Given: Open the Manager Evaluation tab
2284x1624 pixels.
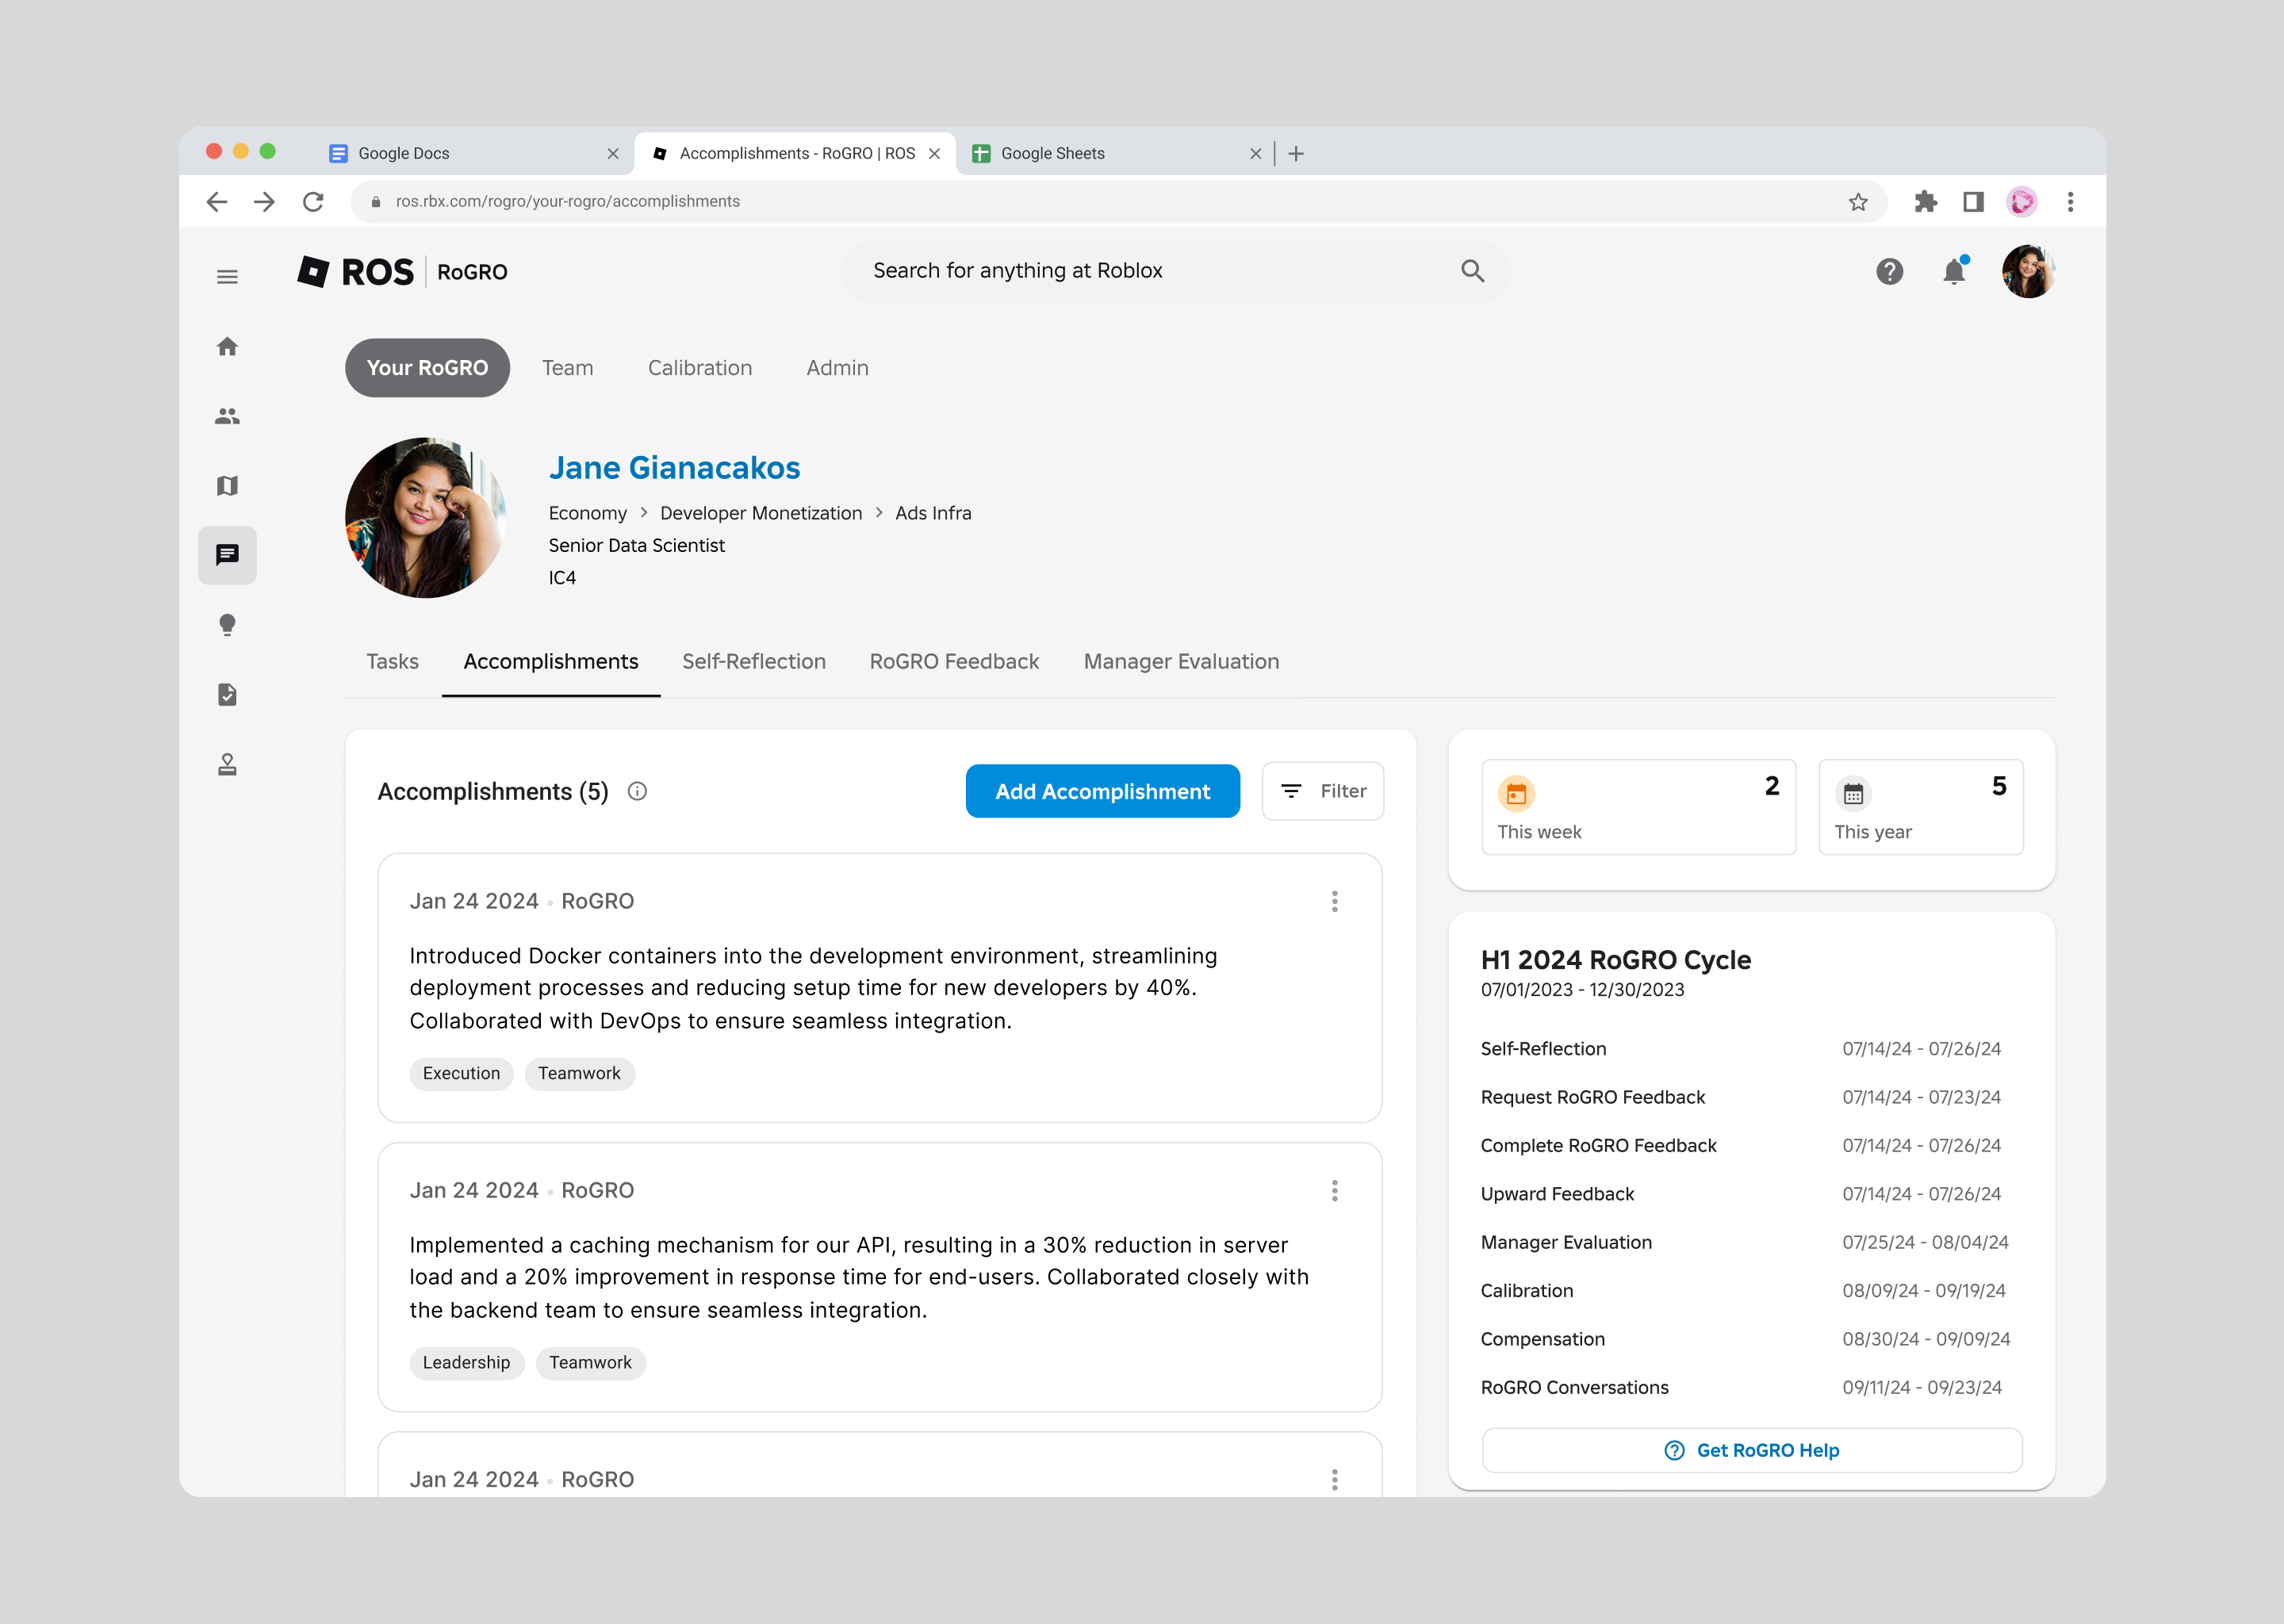Looking at the screenshot, I should [x=1180, y=661].
